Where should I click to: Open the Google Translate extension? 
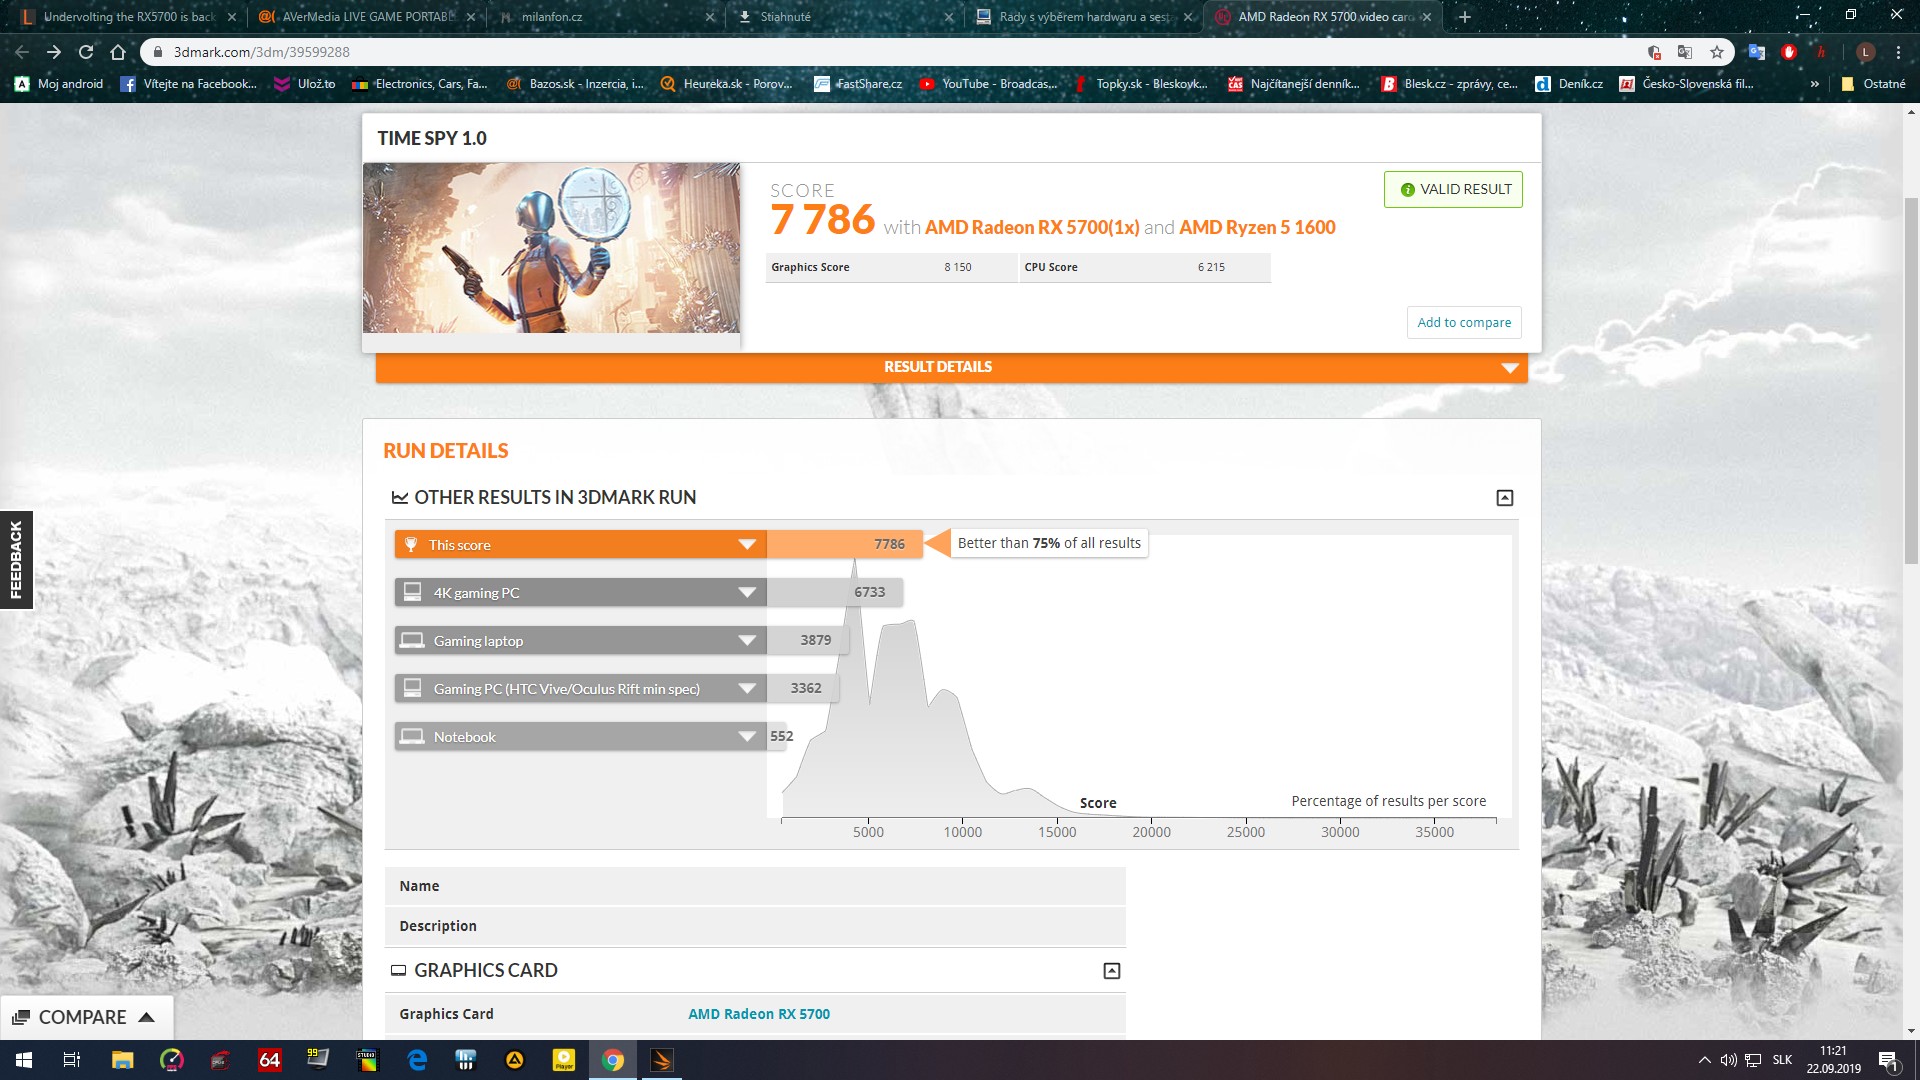coord(1757,52)
